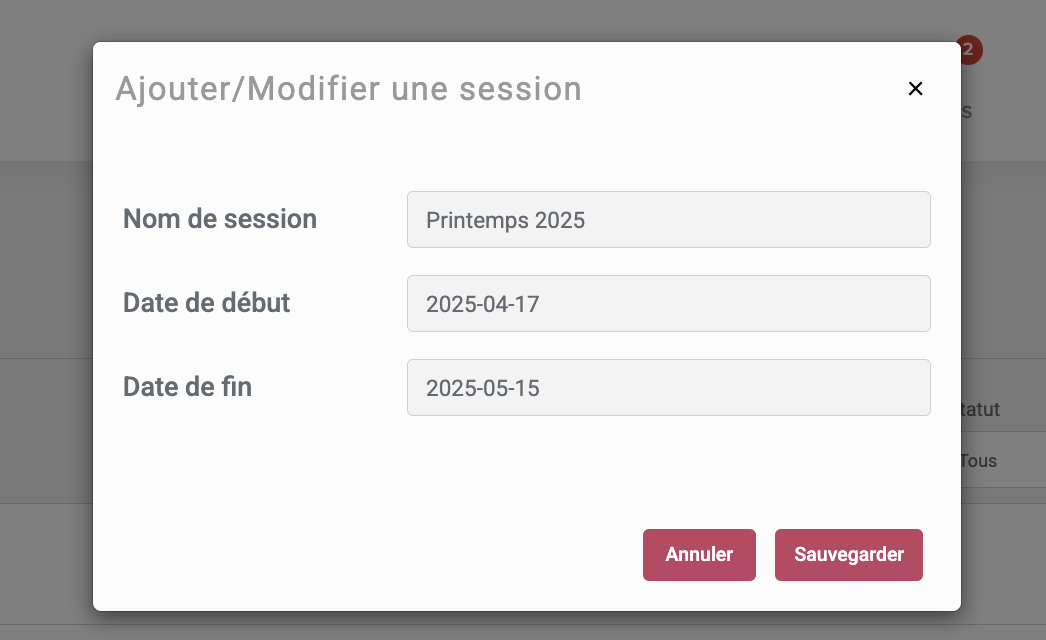1046x640 pixels.
Task: Click the 'Ajouter/Modifier une session' dialog title
Action: click(x=349, y=89)
